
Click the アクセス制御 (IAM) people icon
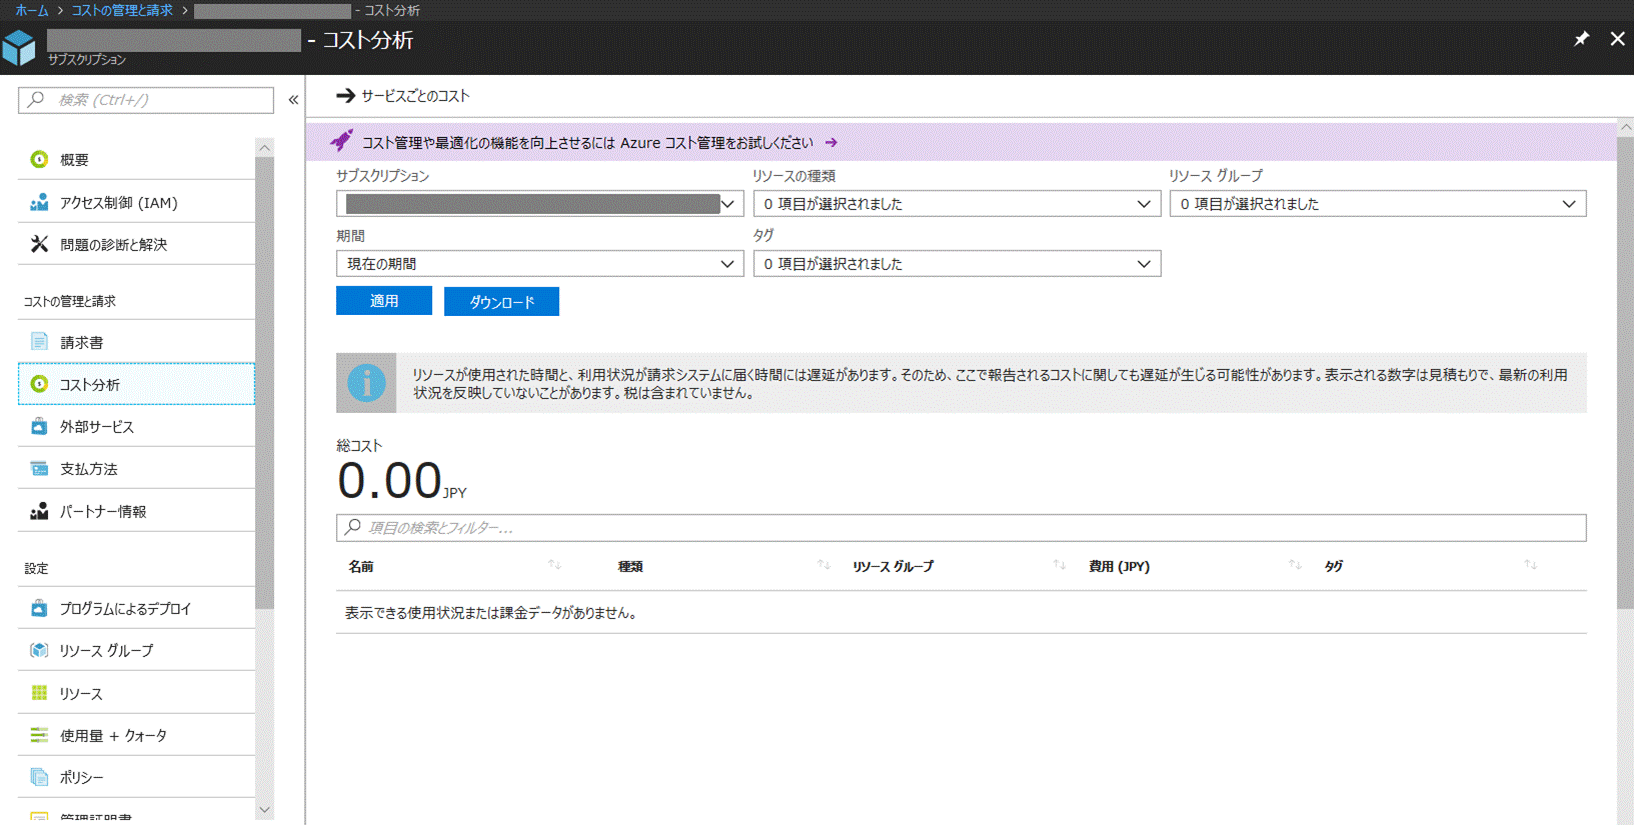click(x=39, y=202)
